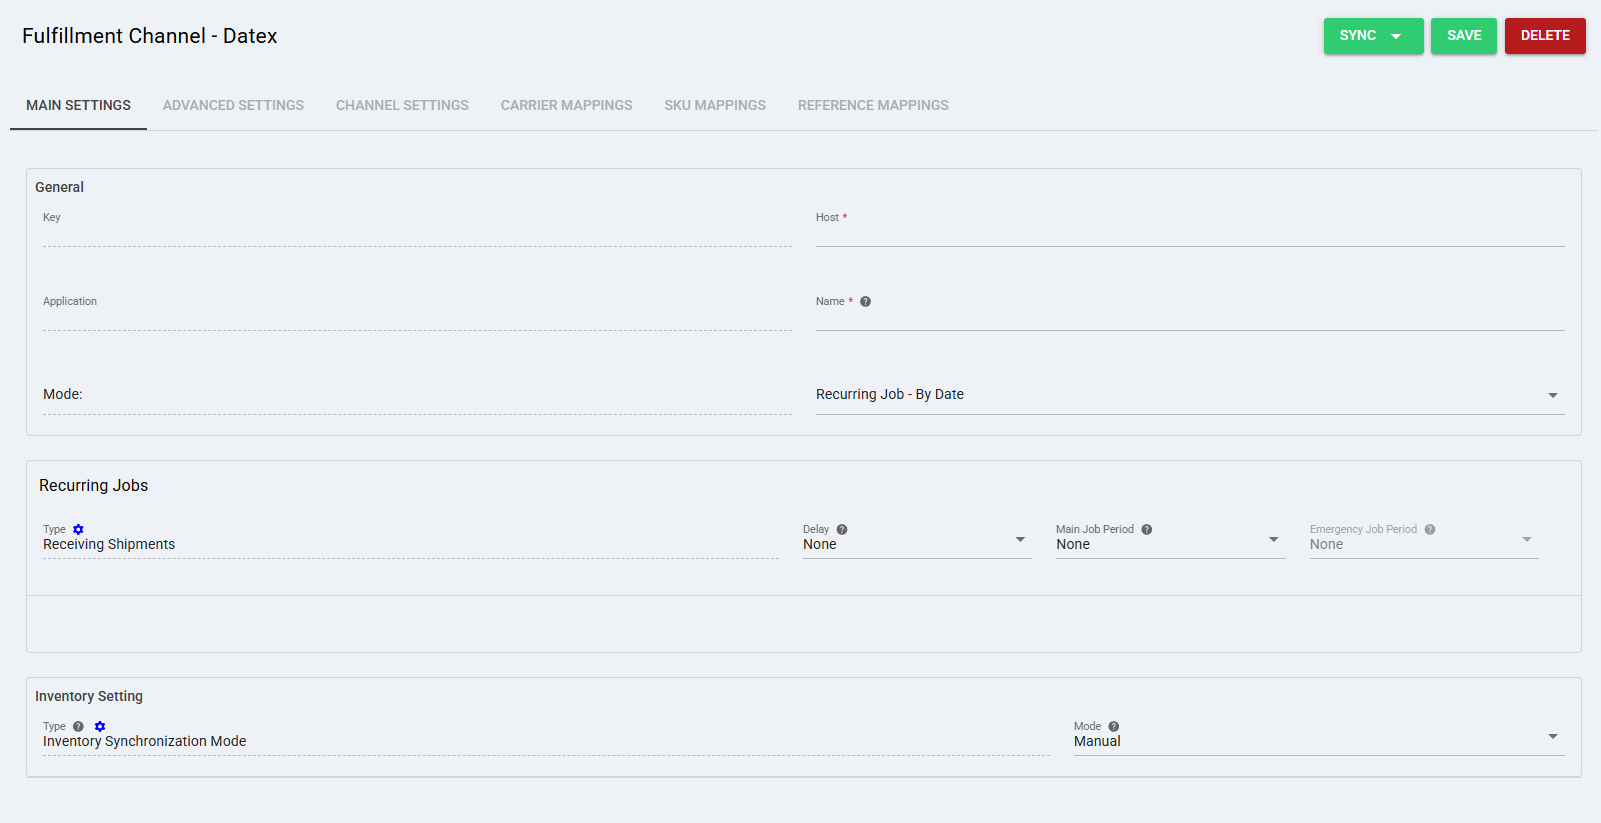Delete the Datex fulfillment channel
This screenshot has height=823, width=1601.
coord(1545,36)
